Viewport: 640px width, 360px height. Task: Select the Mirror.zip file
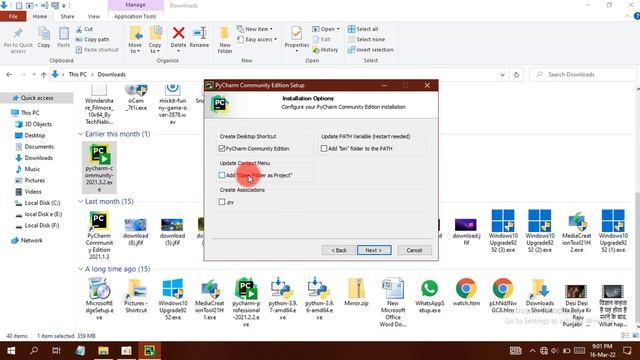[x=356, y=293]
